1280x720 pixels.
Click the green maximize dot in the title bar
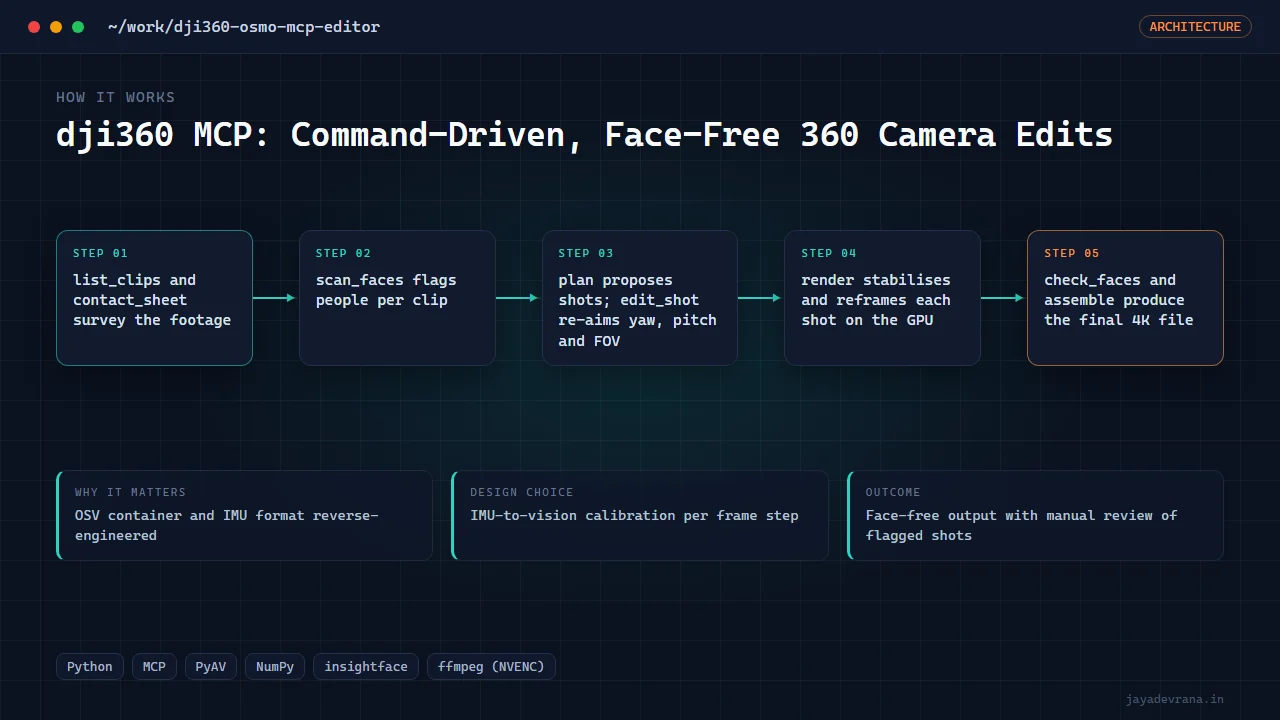click(78, 27)
